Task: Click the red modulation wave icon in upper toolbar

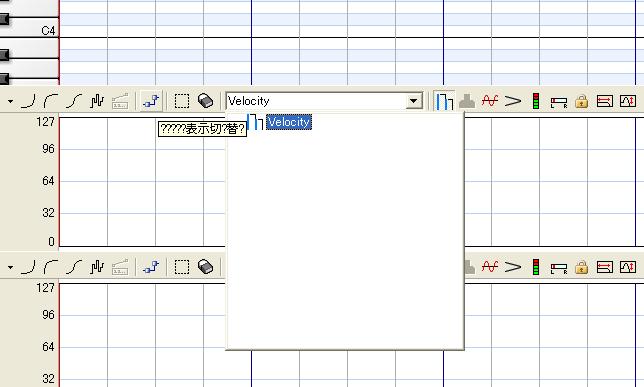Action: point(490,101)
